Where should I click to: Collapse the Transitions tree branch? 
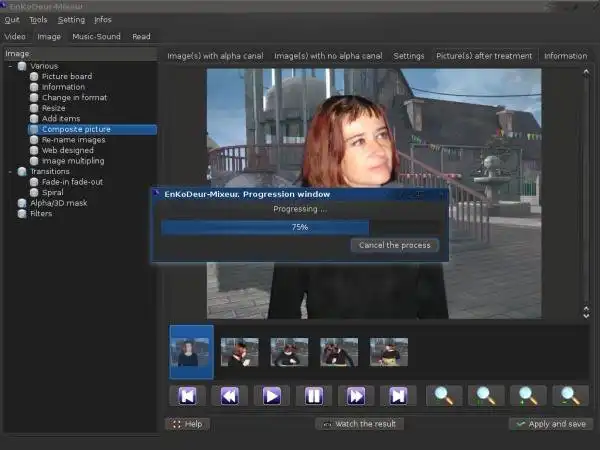click(10, 171)
